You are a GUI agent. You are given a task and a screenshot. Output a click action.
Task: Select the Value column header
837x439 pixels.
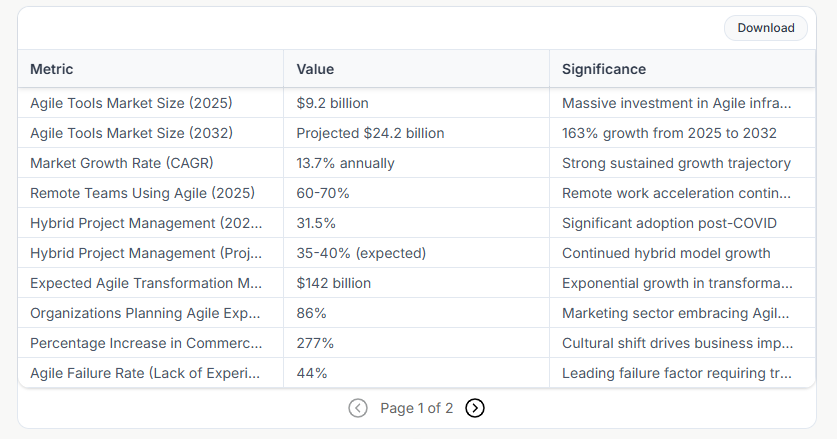(x=315, y=69)
